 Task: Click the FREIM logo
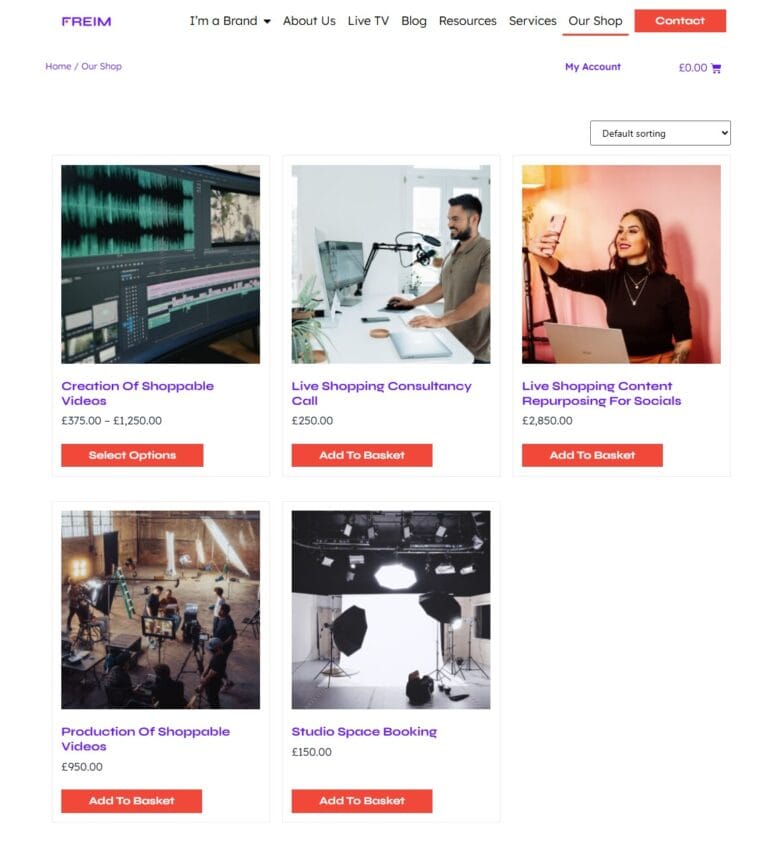(x=86, y=21)
